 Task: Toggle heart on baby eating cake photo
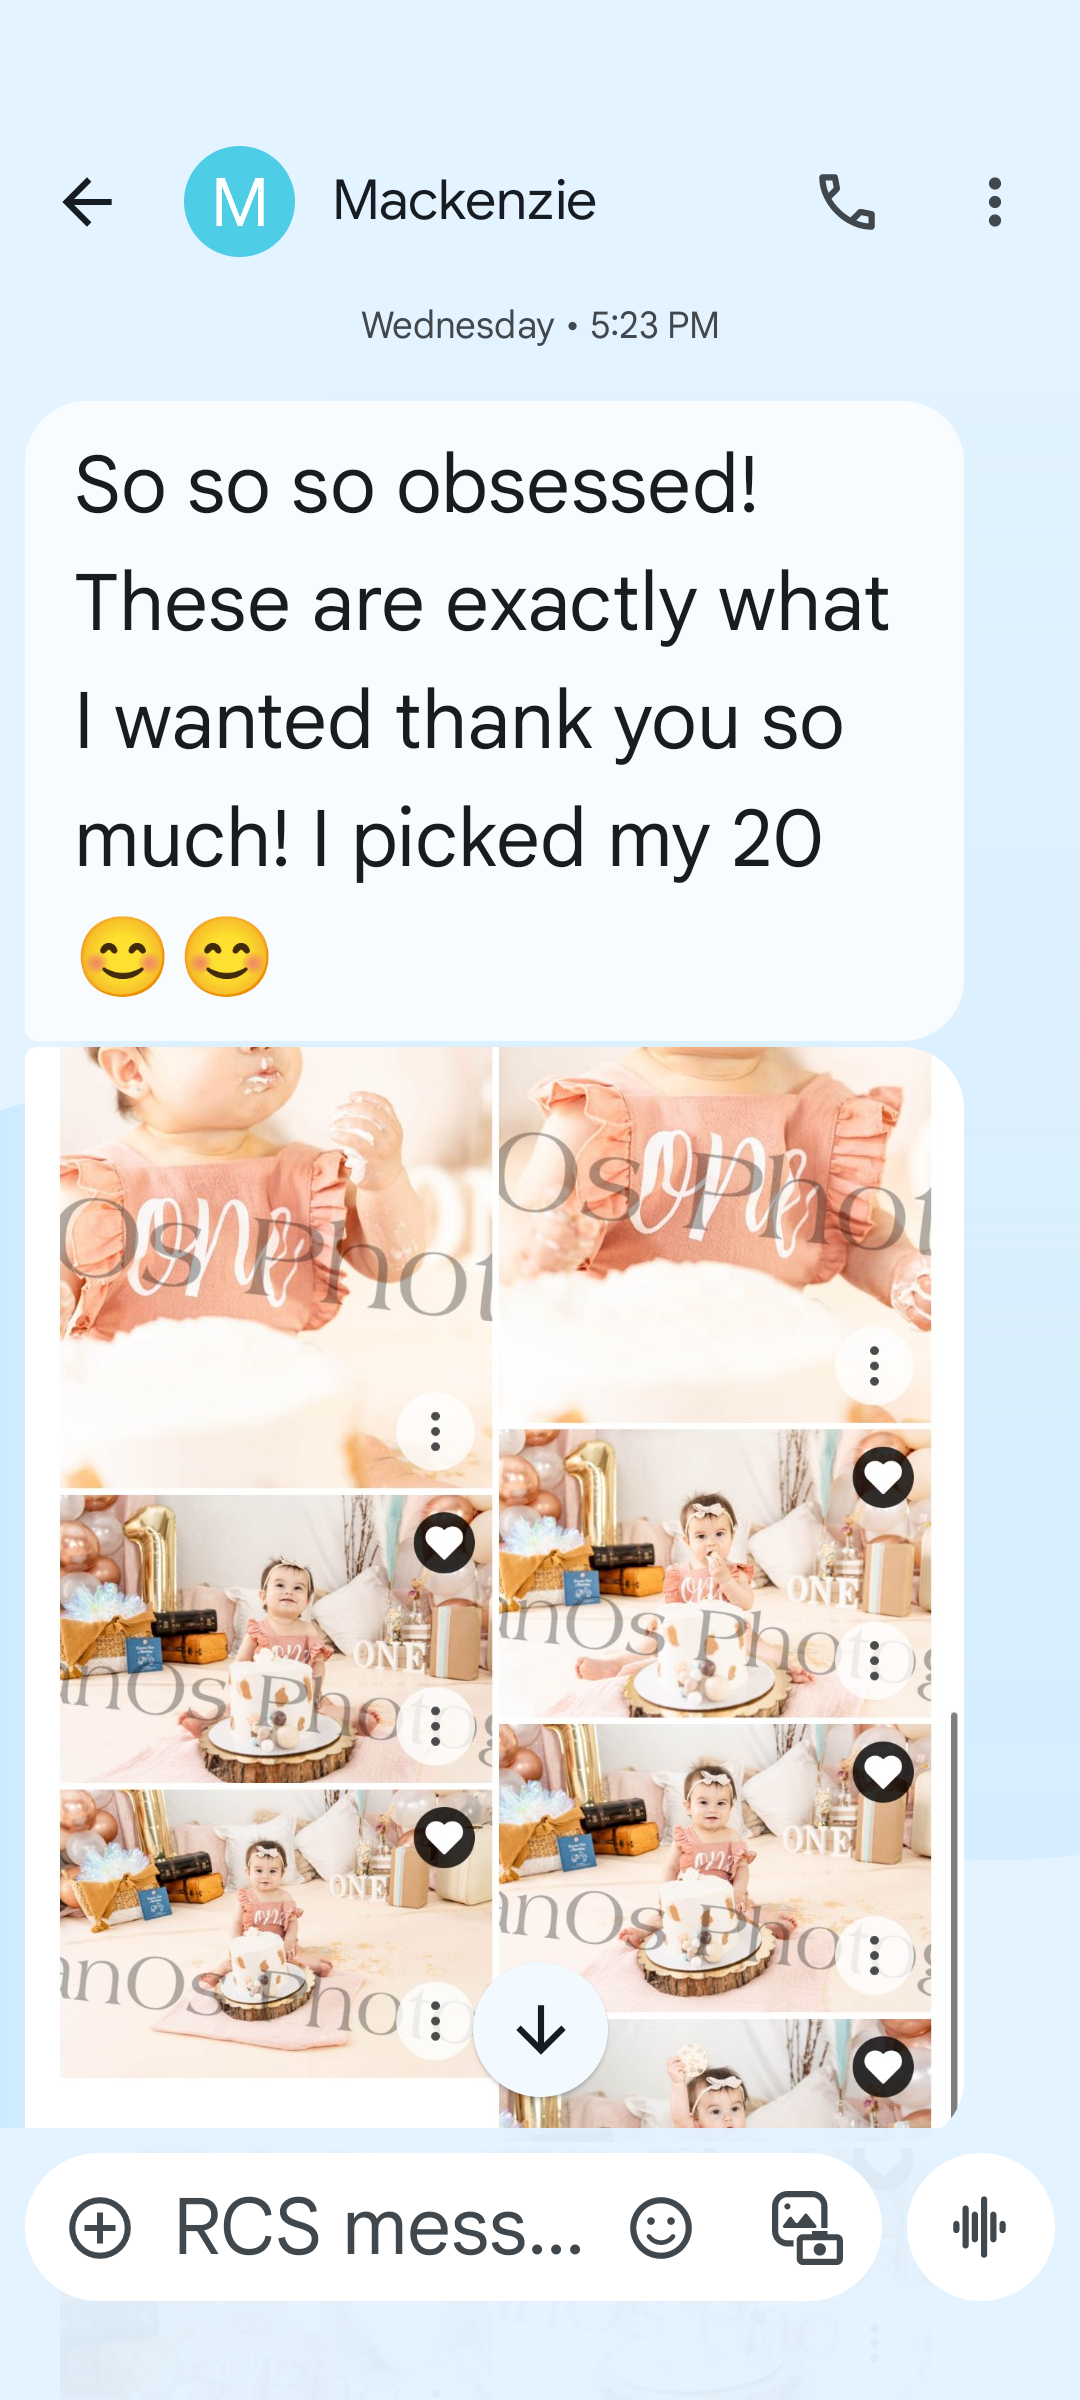(x=883, y=1477)
